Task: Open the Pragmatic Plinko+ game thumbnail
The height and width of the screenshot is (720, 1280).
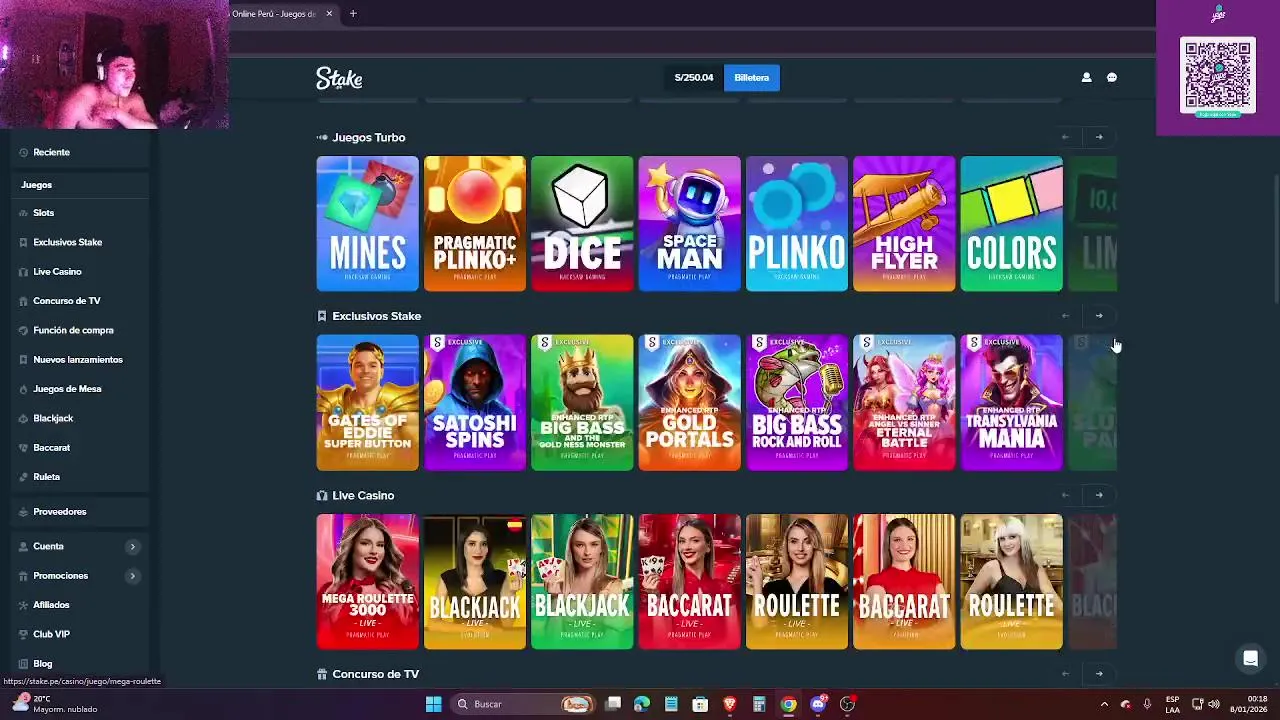Action: (x=475, y=224)
